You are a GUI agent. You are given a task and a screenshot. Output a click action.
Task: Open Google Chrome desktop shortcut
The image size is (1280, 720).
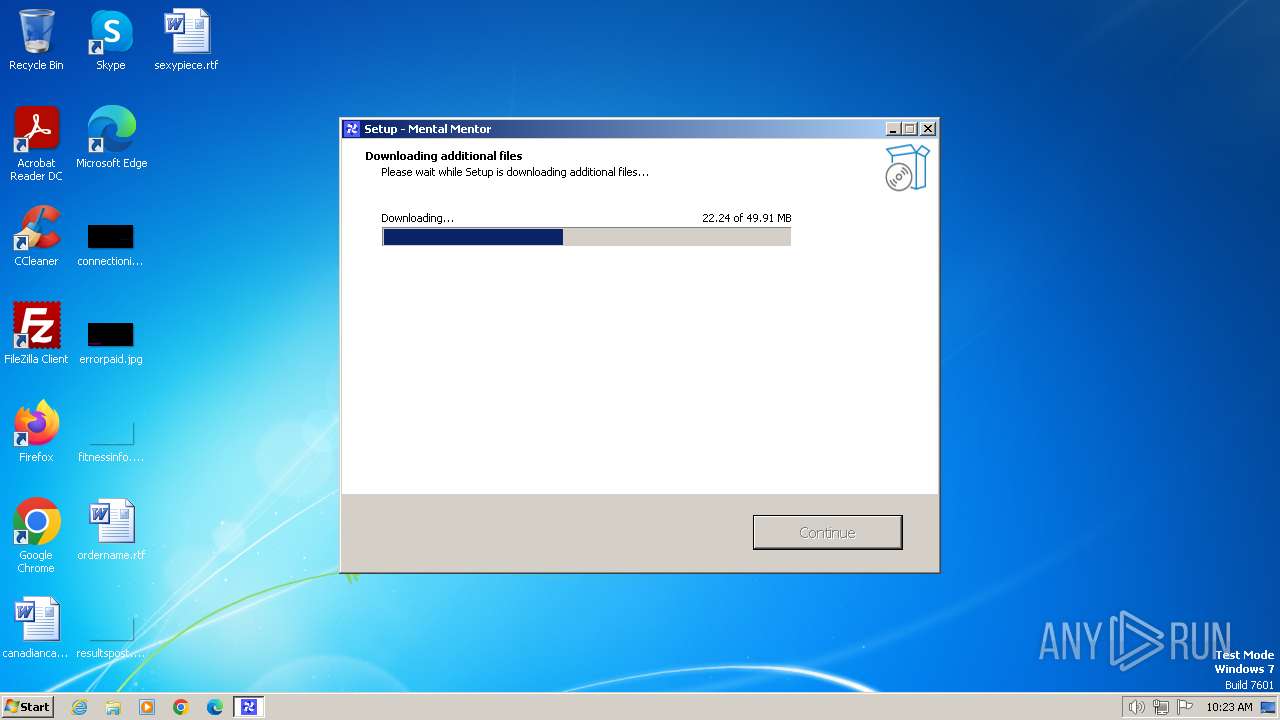click(36, 536)
